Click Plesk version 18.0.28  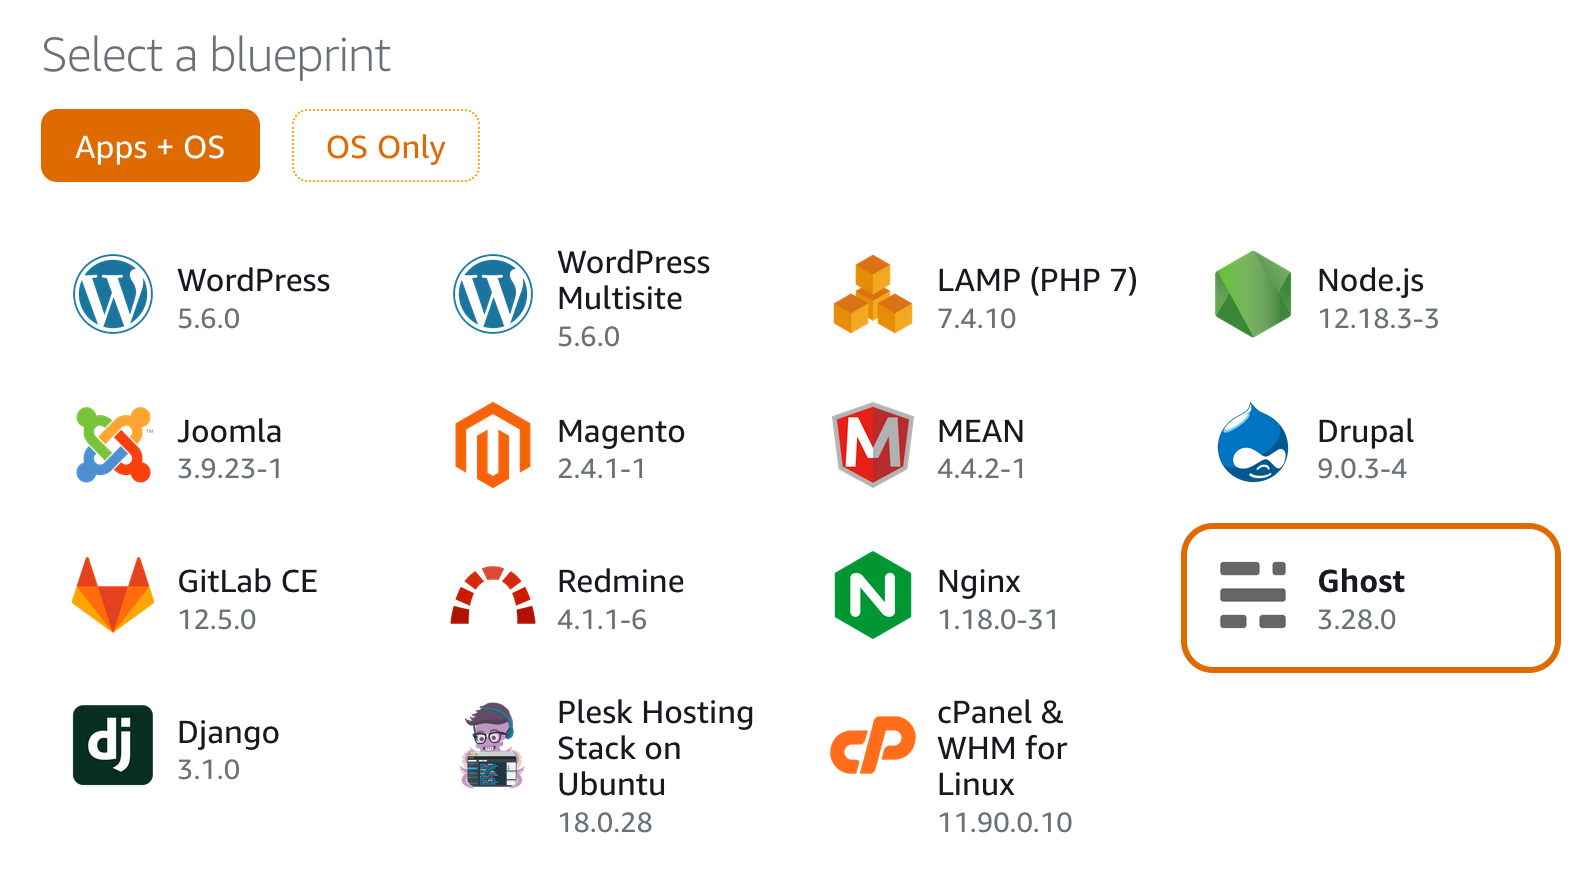coord(605,823)
